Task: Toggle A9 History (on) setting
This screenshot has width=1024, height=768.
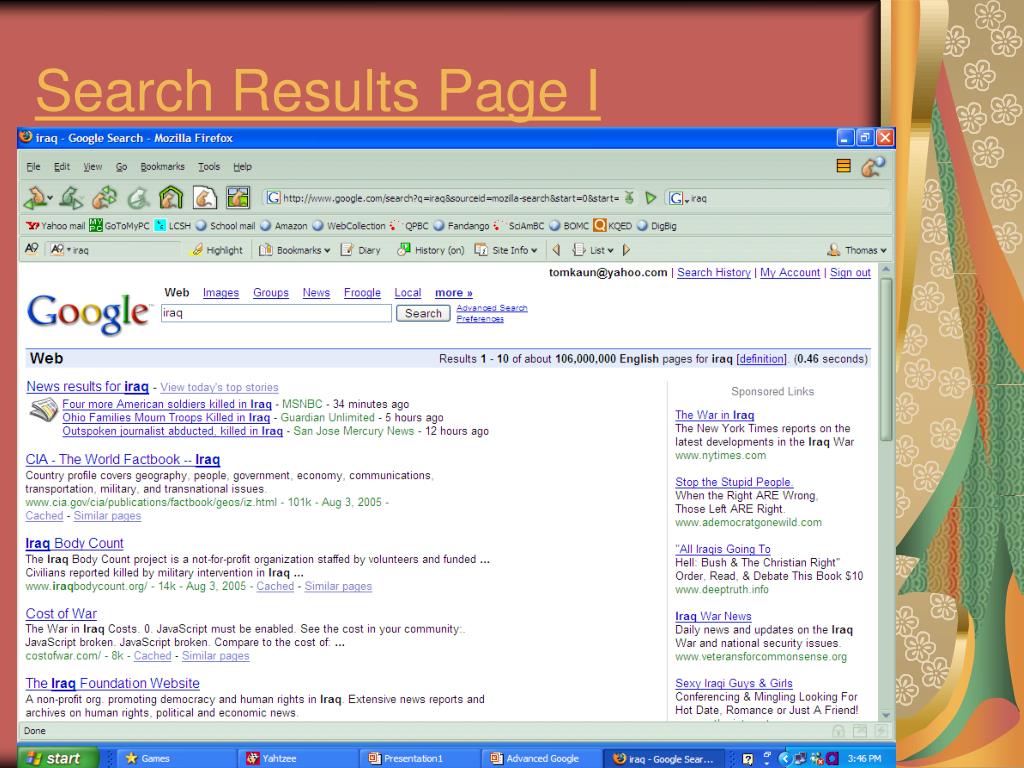Action: click(x=431, y=250)
